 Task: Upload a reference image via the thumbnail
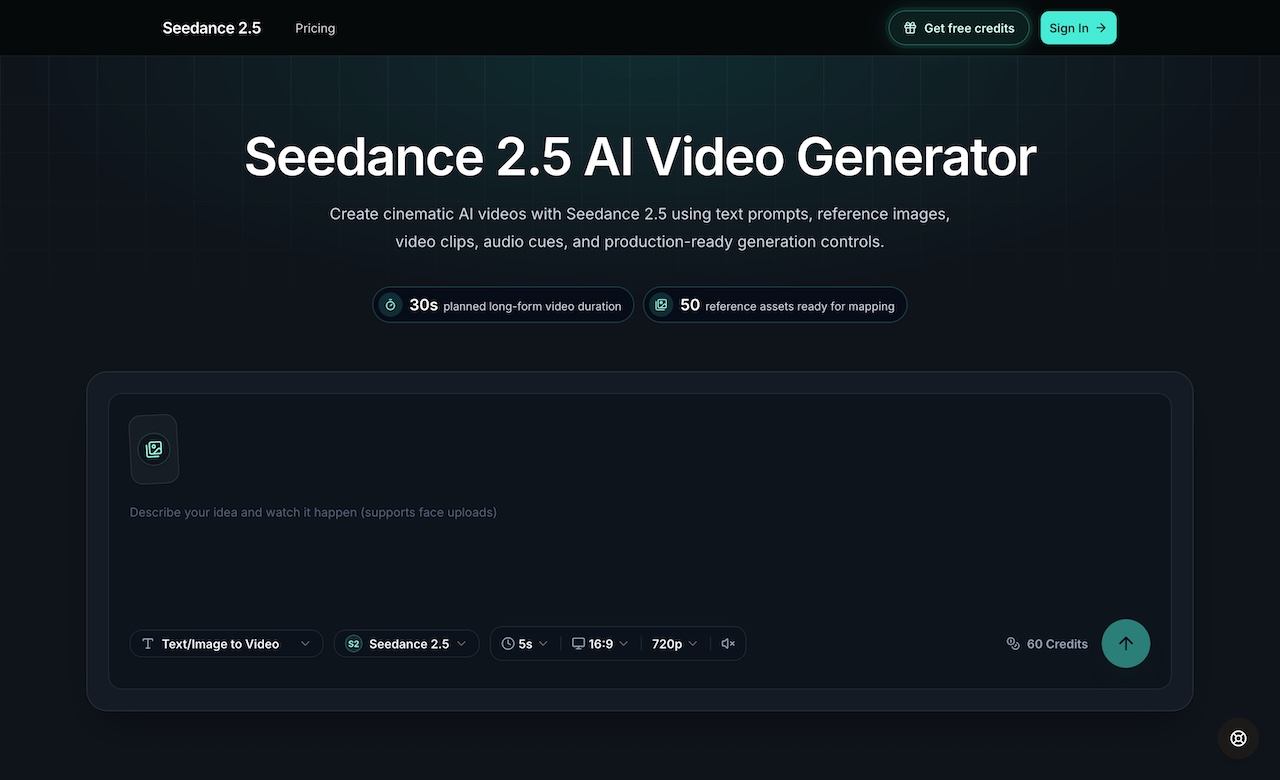[x=154, y=449]
